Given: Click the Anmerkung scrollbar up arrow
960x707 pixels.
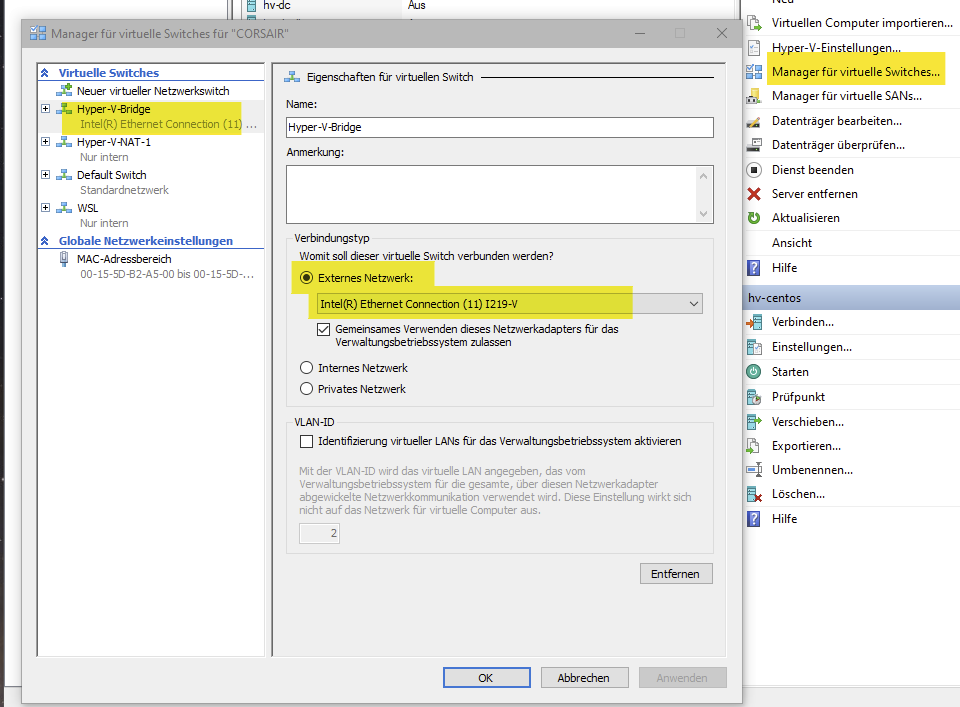Looking at the screenshot, I should (703, 176).
